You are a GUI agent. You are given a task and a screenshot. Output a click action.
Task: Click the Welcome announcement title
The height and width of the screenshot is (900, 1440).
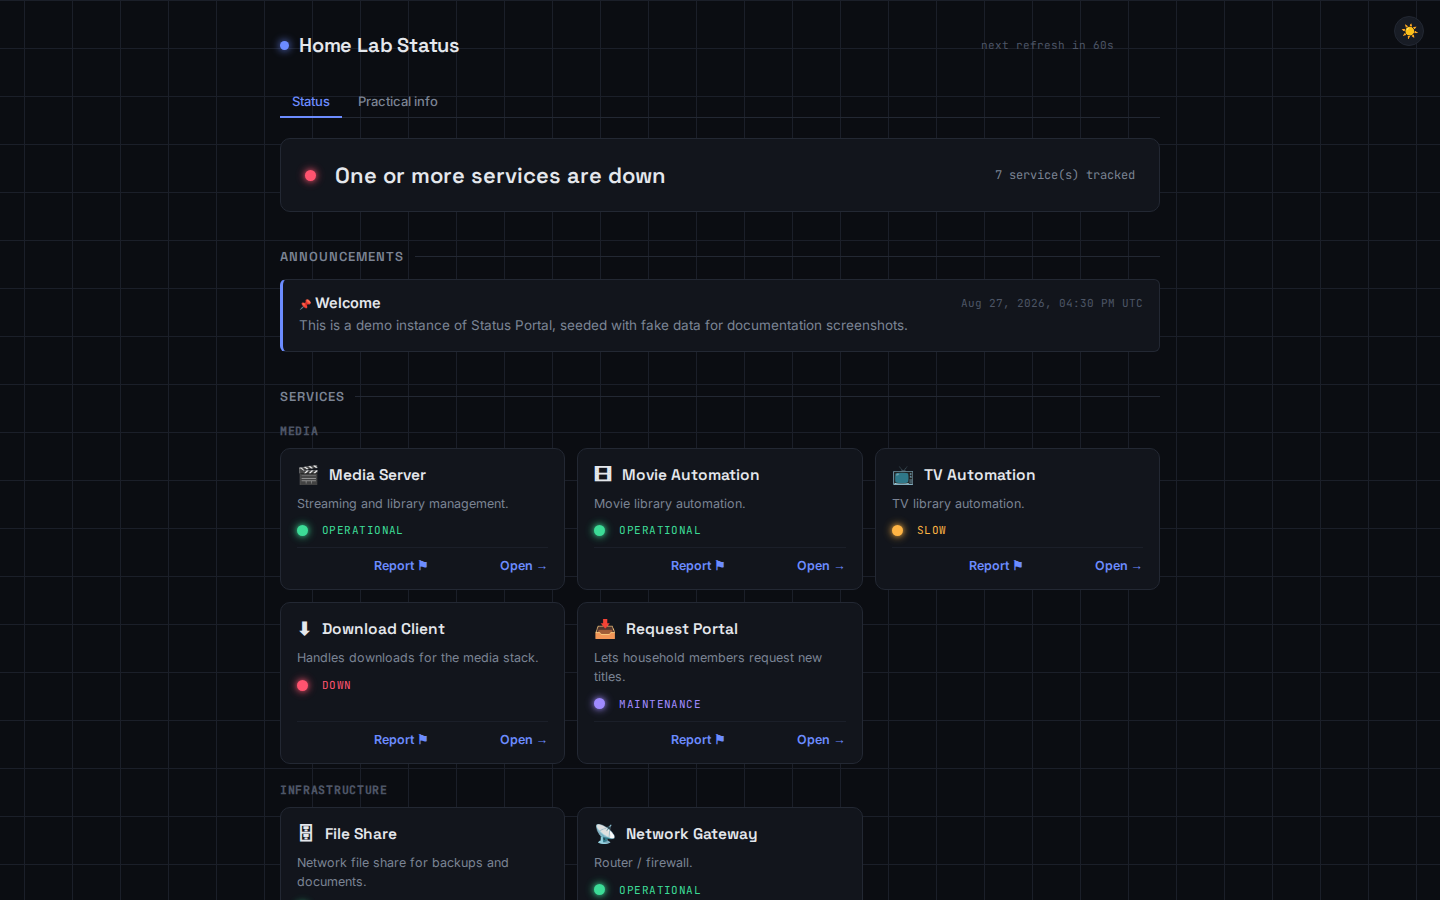(x=348, y=303)
